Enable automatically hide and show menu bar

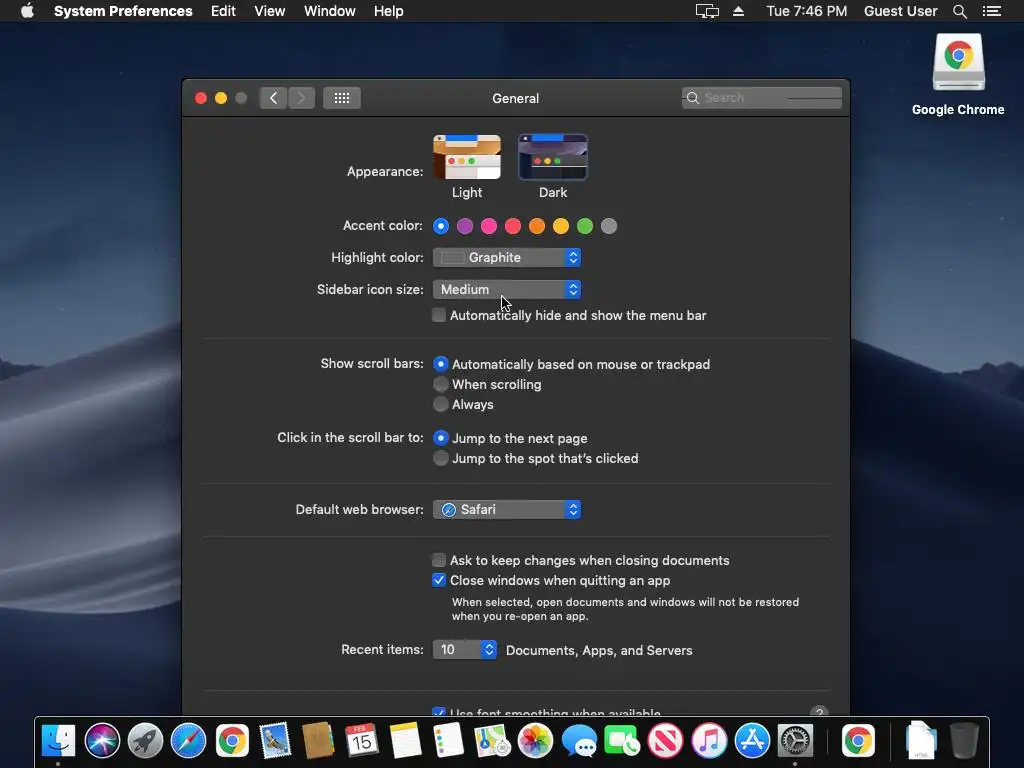point(439,315)
